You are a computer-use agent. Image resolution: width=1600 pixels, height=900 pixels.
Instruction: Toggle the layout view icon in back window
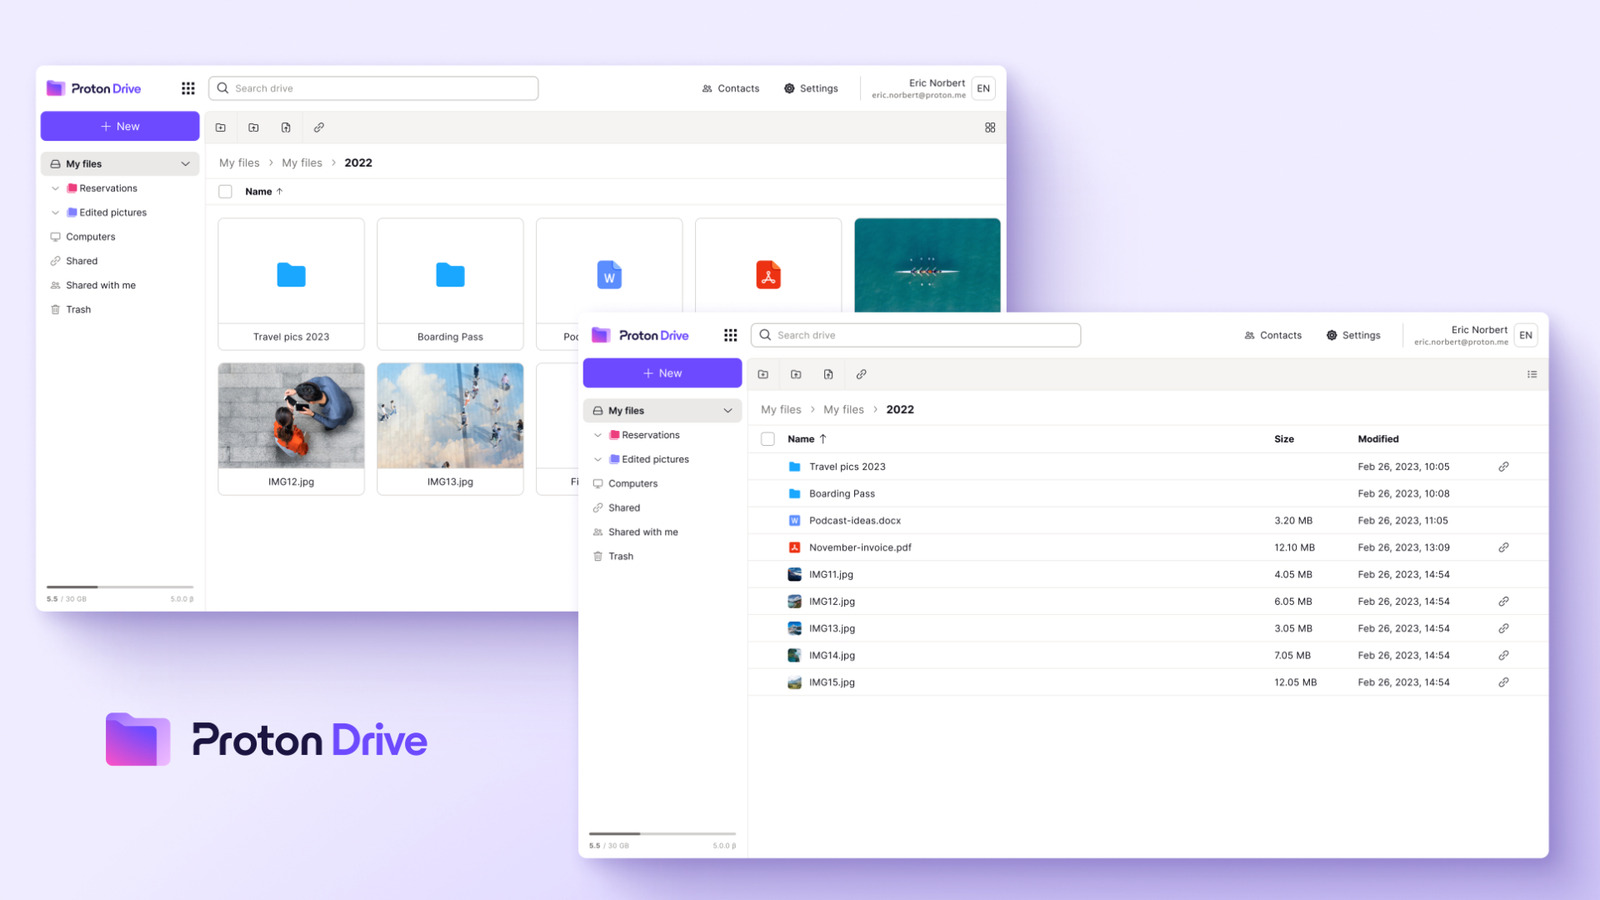click(990, 128)
